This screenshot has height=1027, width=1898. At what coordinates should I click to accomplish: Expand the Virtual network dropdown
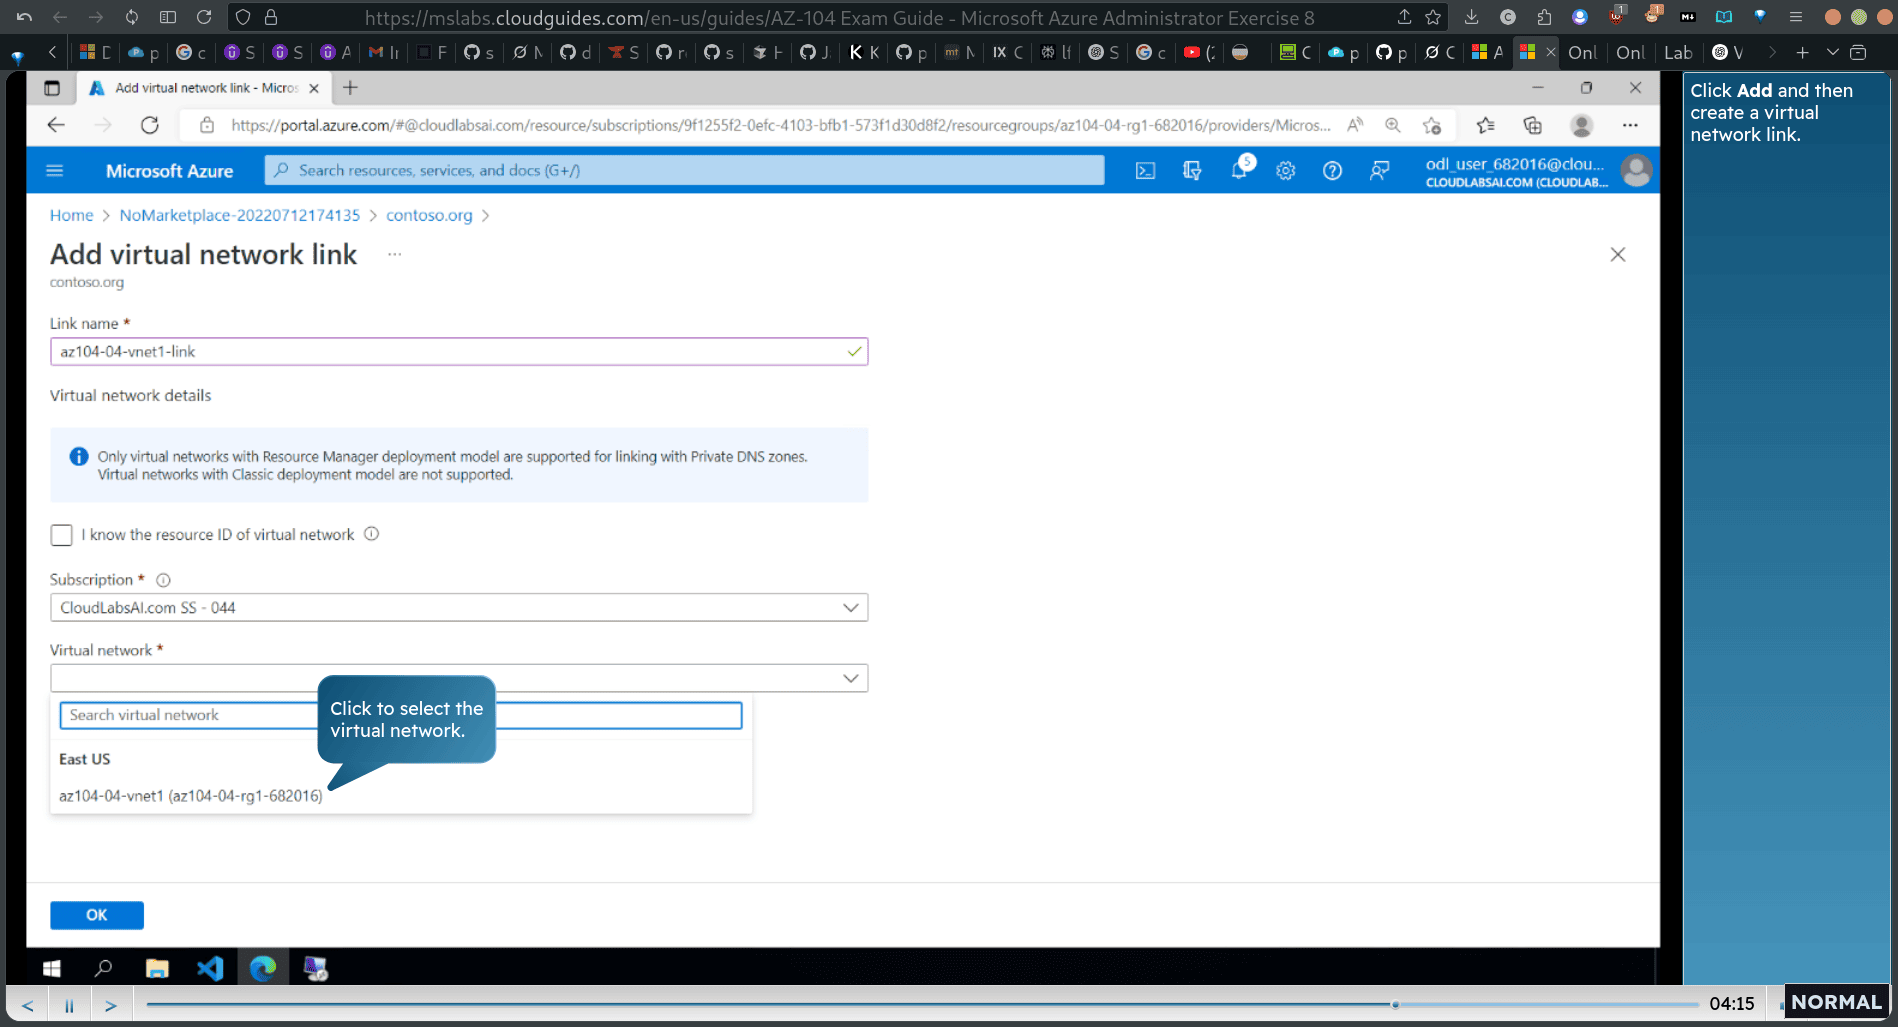459,678
